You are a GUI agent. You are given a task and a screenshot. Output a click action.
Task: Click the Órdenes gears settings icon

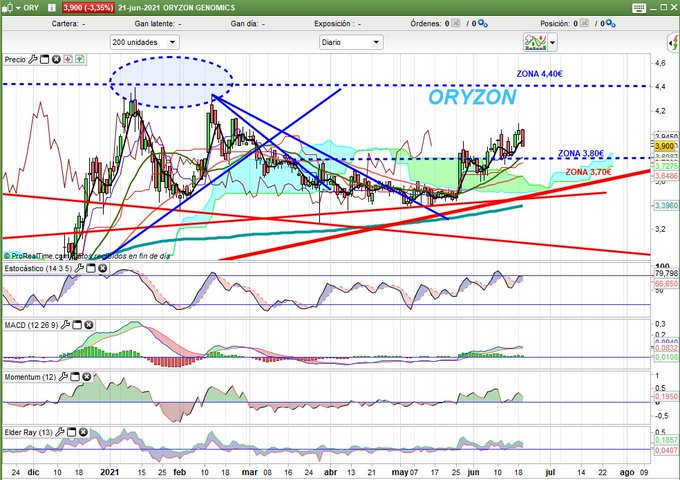pos(483,24)
